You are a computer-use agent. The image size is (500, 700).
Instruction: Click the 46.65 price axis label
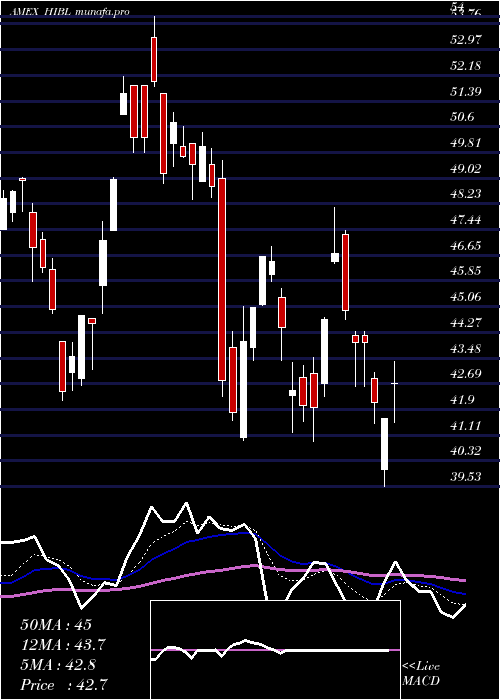466,246
